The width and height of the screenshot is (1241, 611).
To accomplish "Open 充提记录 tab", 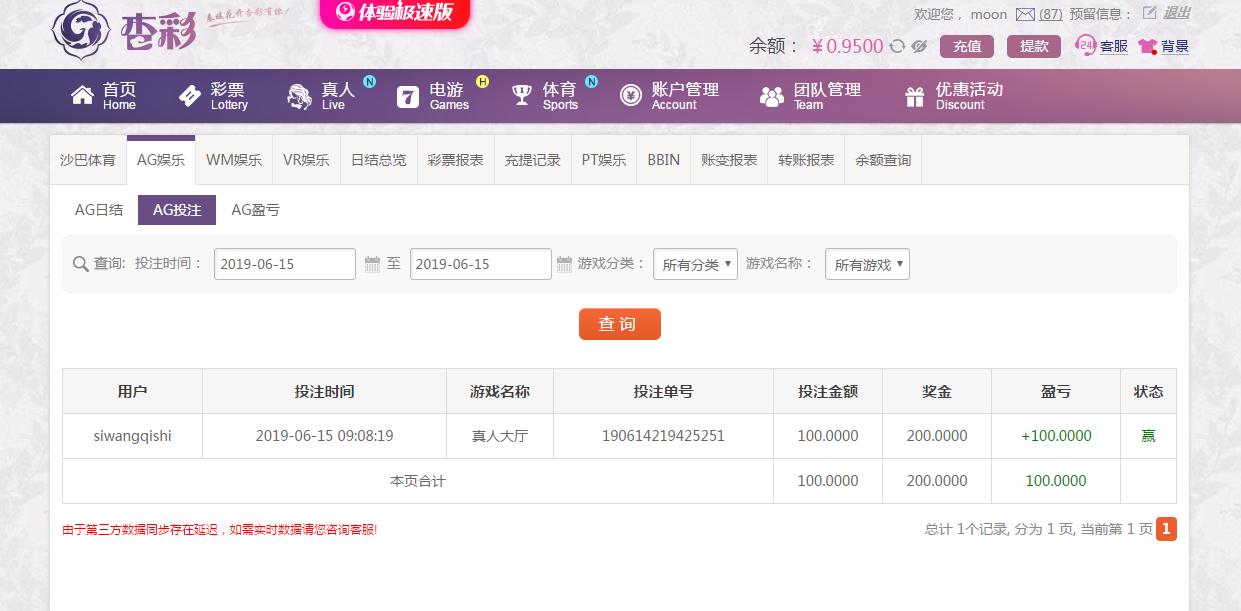I will [533, 160].
